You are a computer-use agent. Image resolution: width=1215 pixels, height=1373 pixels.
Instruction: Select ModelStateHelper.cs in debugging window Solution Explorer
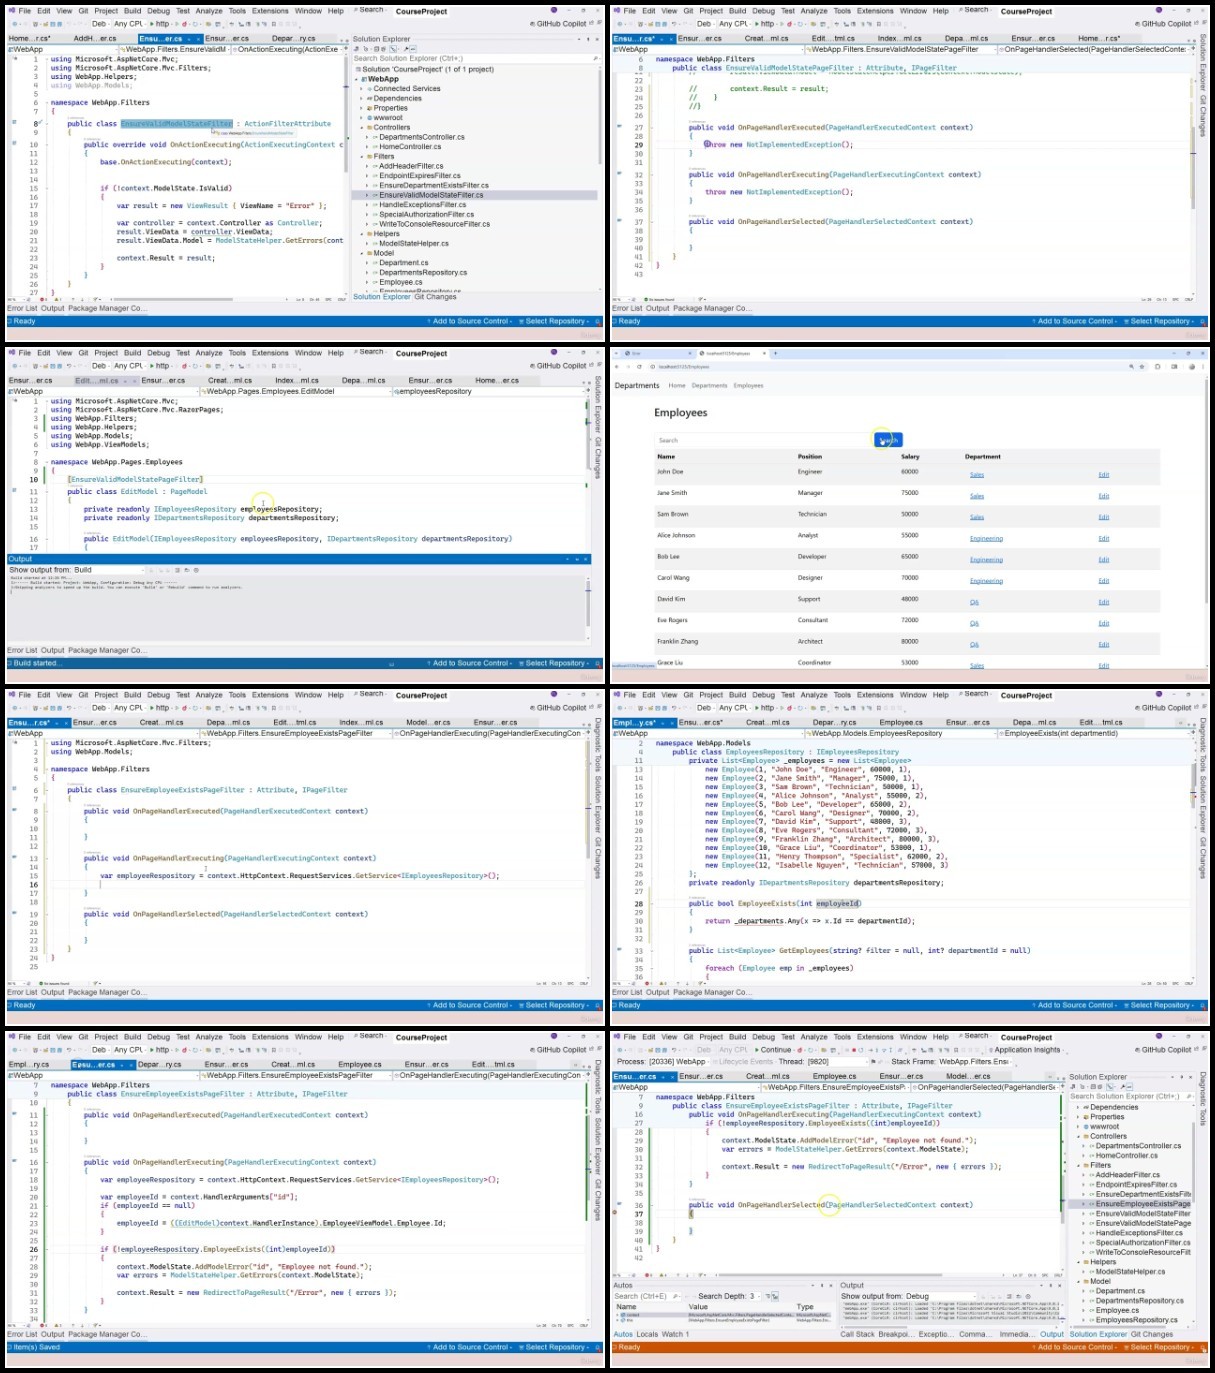[1130, 1272]
